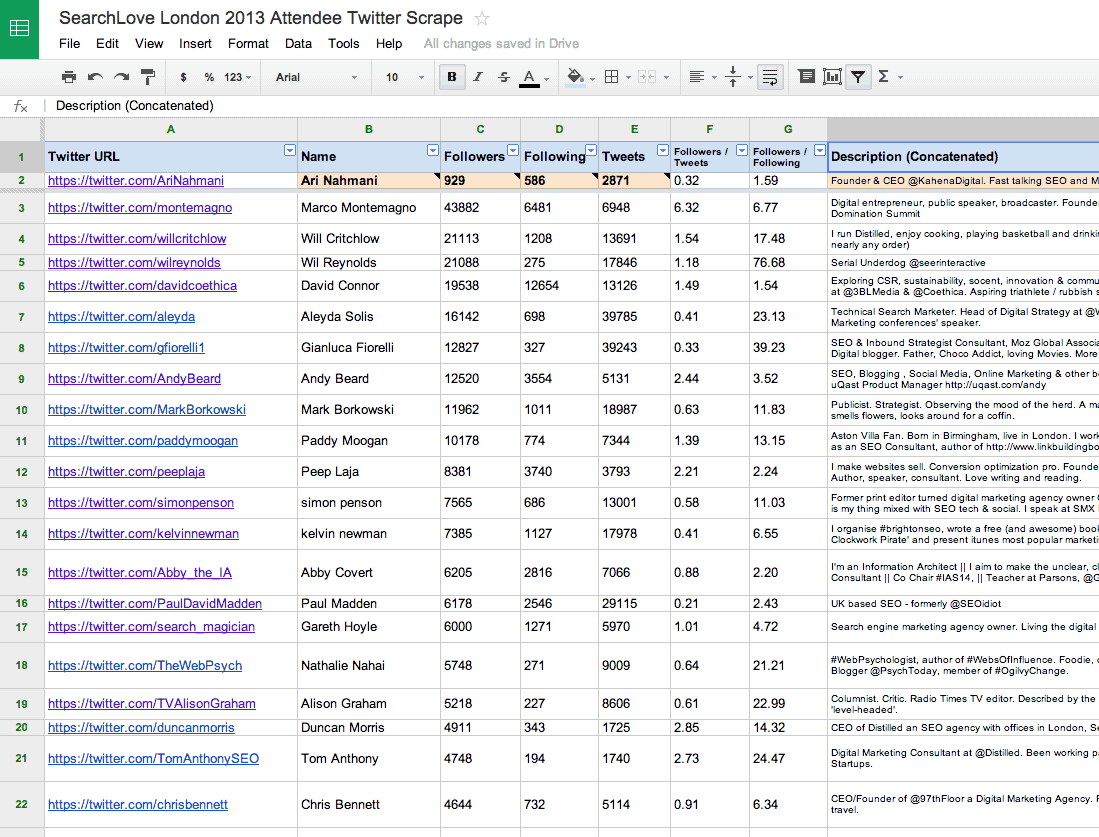Image resolution: width=1099 pixels, height=837 pixels.
Task: Open the Help menu
Action: click(x=389, y=43)
